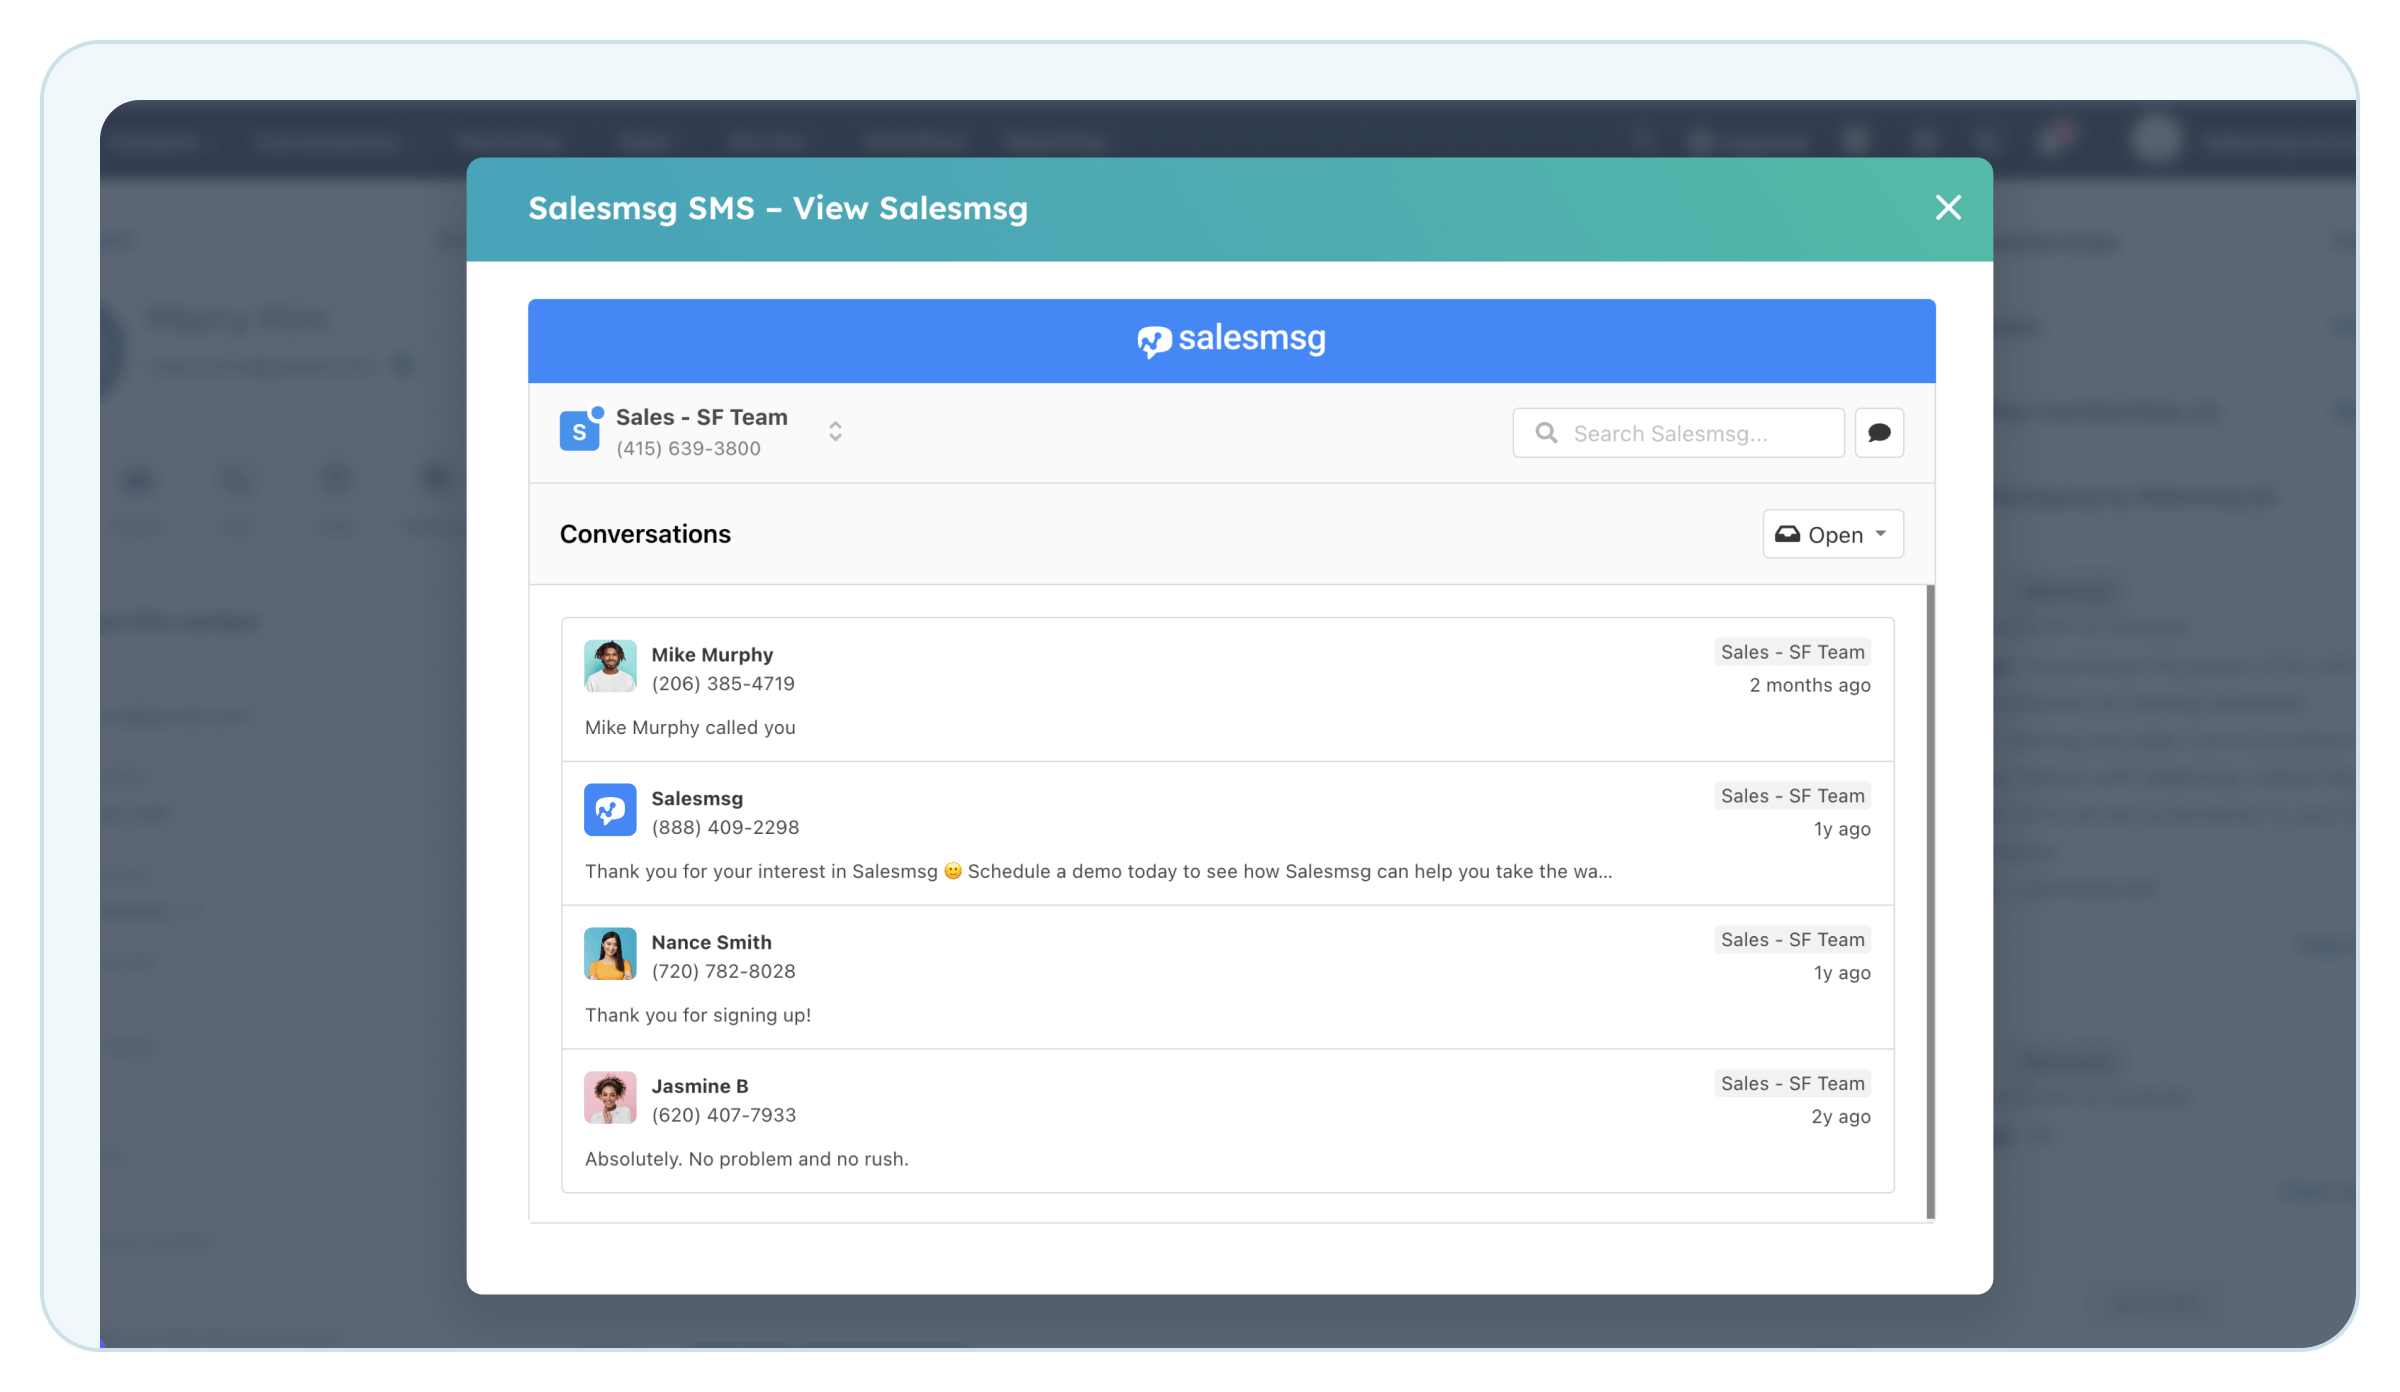Click the Salesmsg logo in the blue banner
This screenshot has height=1392, width=2400.
(1230, 339)
